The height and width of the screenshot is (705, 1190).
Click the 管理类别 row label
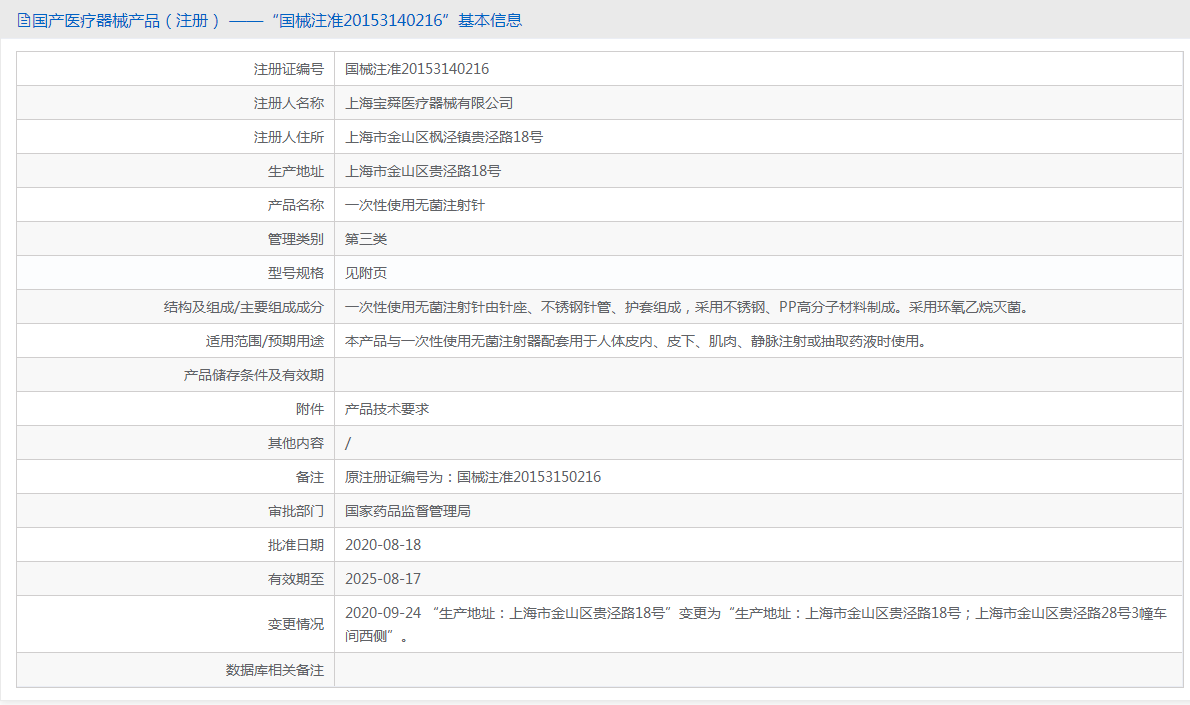295,239
